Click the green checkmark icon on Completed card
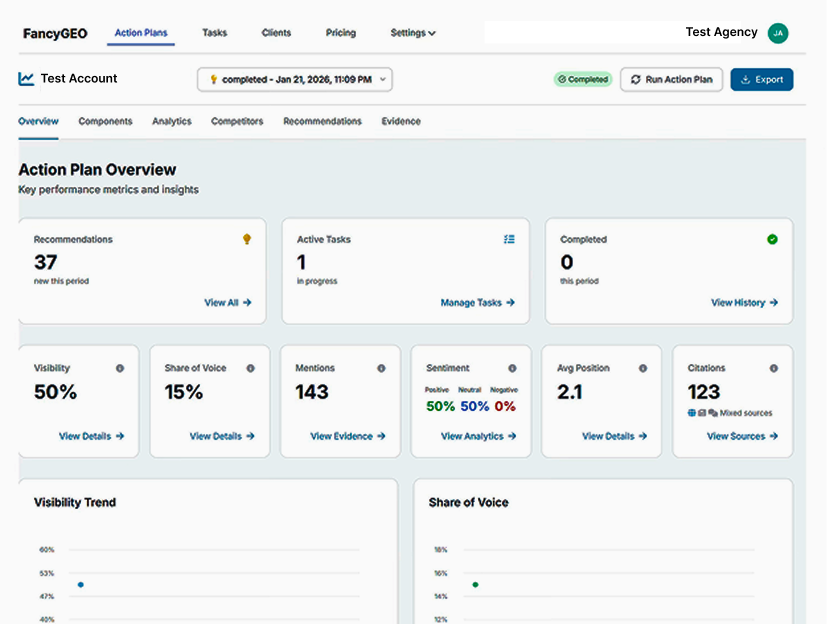 [770, 239]
